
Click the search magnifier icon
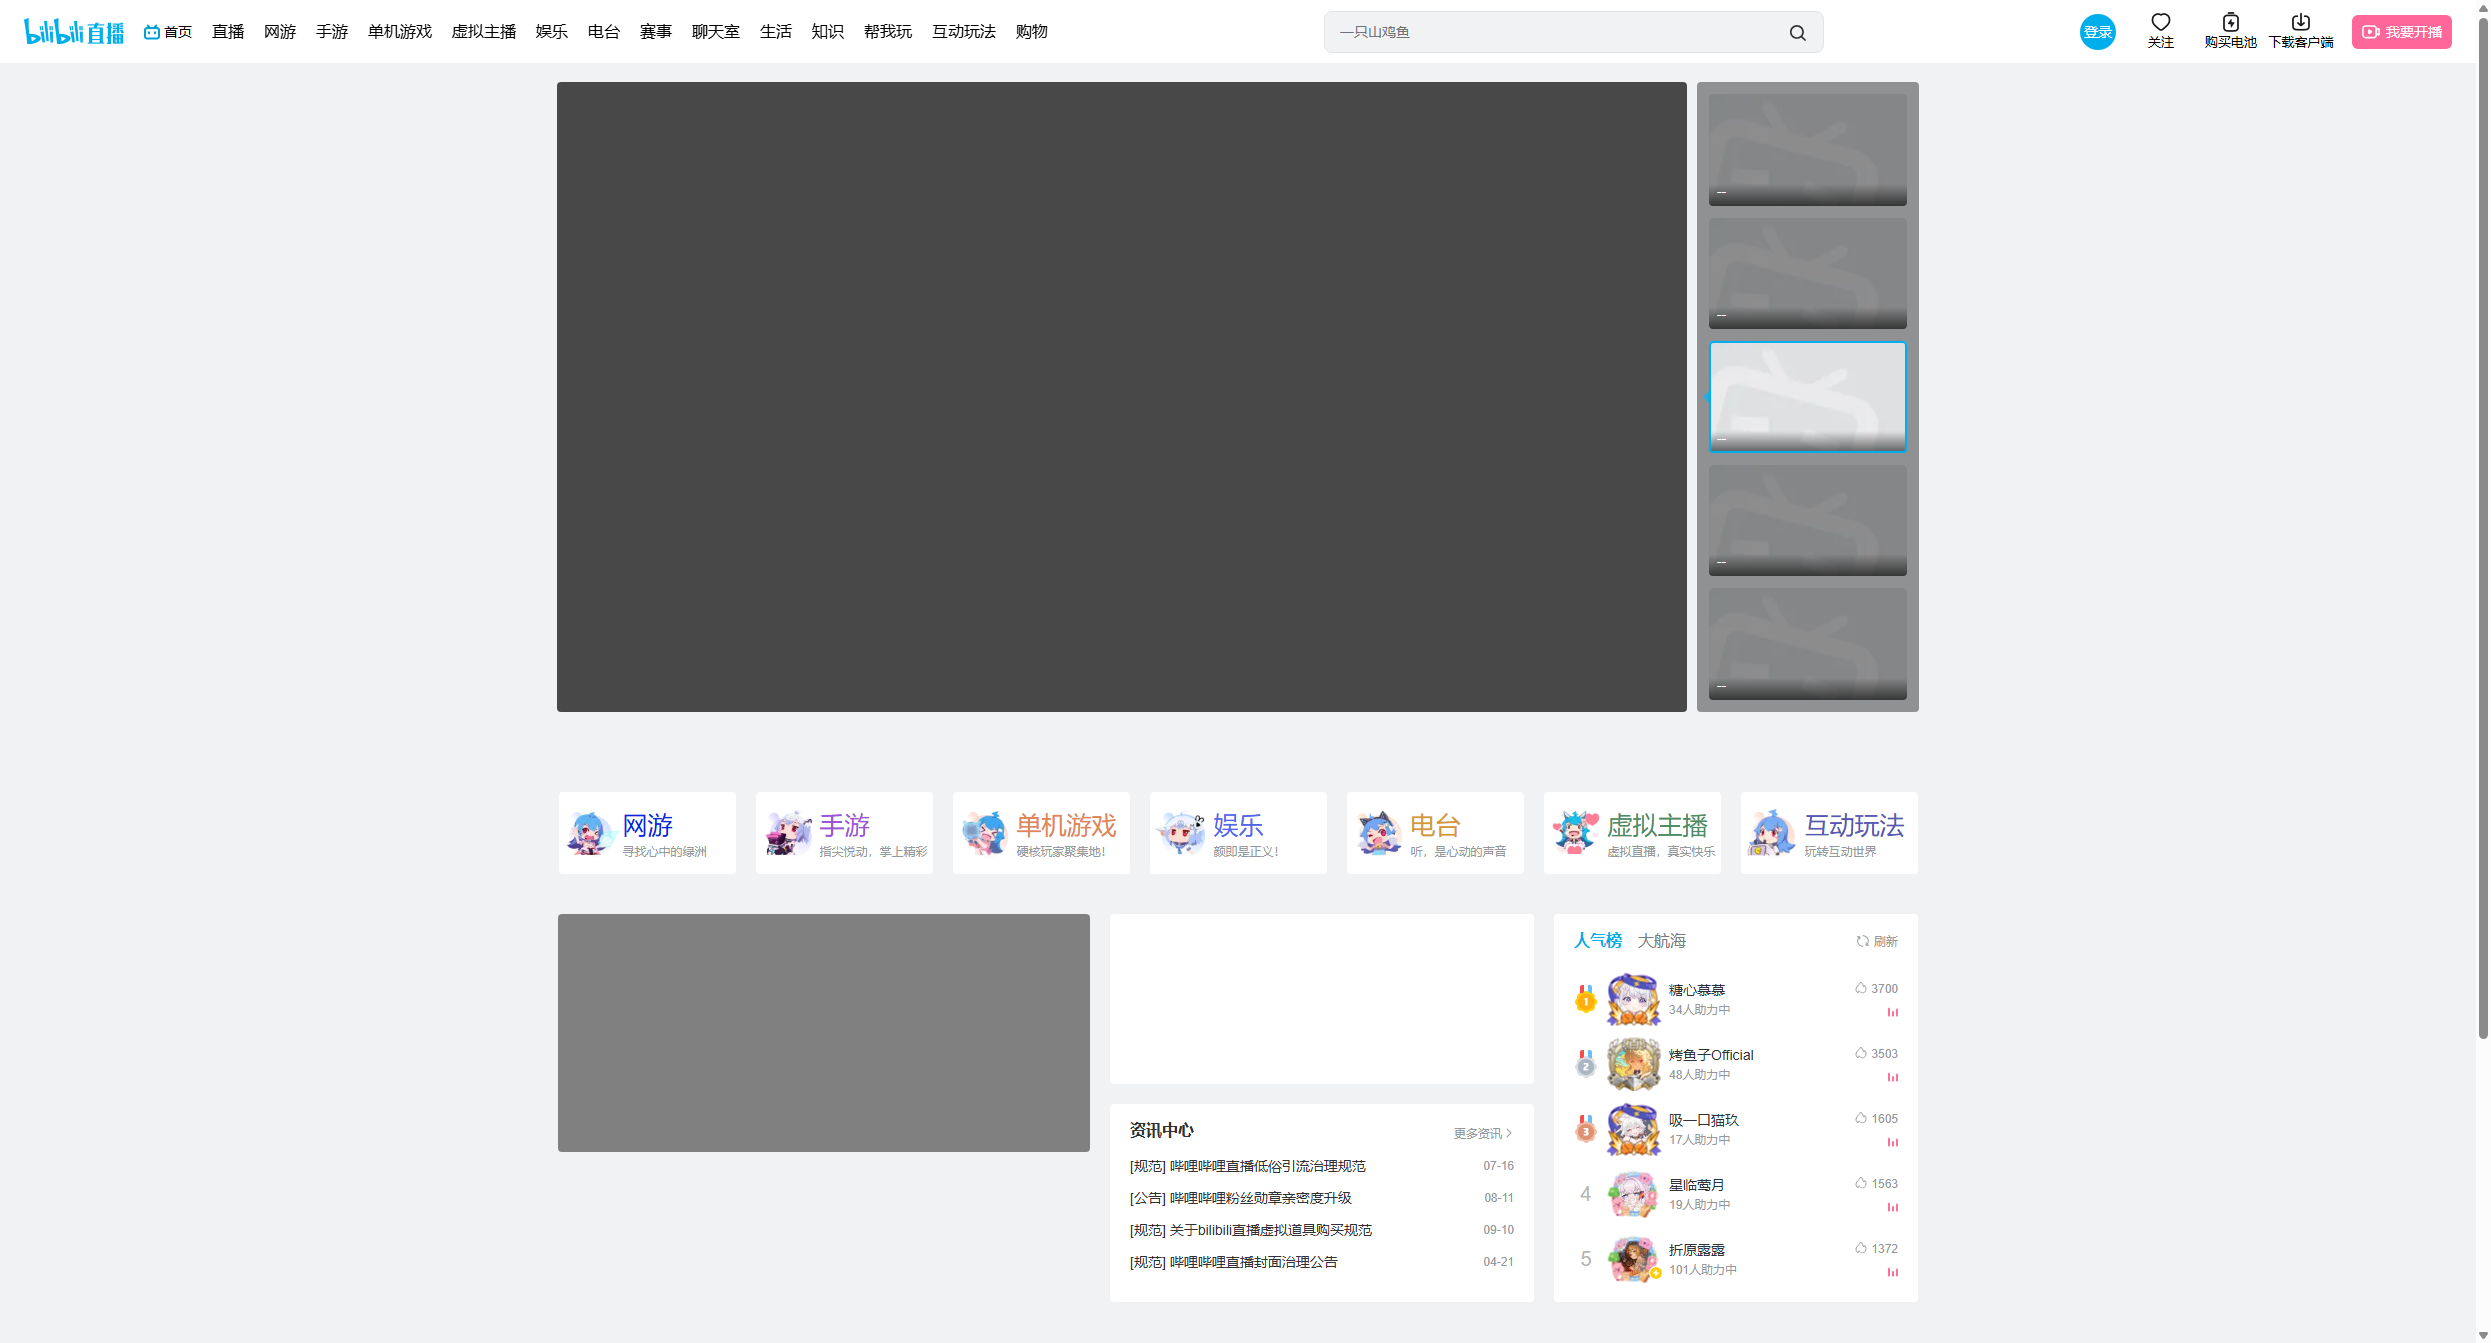coord(1797,33)
